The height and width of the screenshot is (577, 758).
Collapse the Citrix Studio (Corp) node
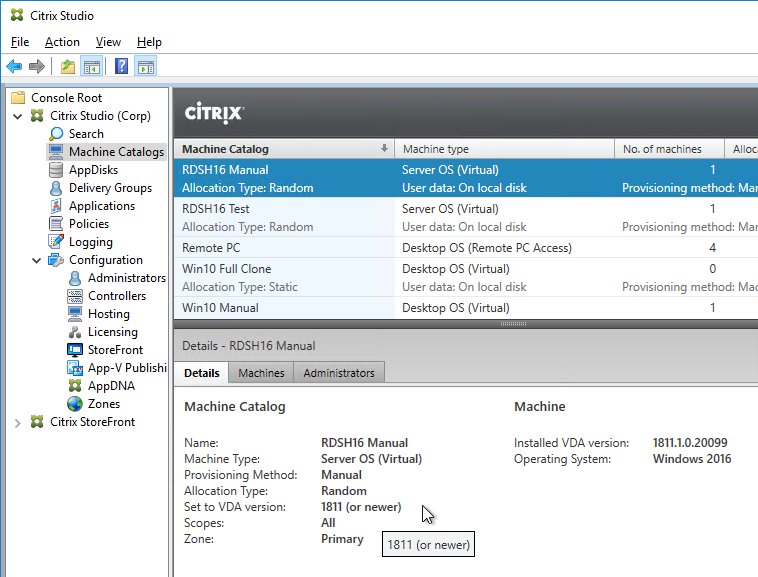(17, 116)
